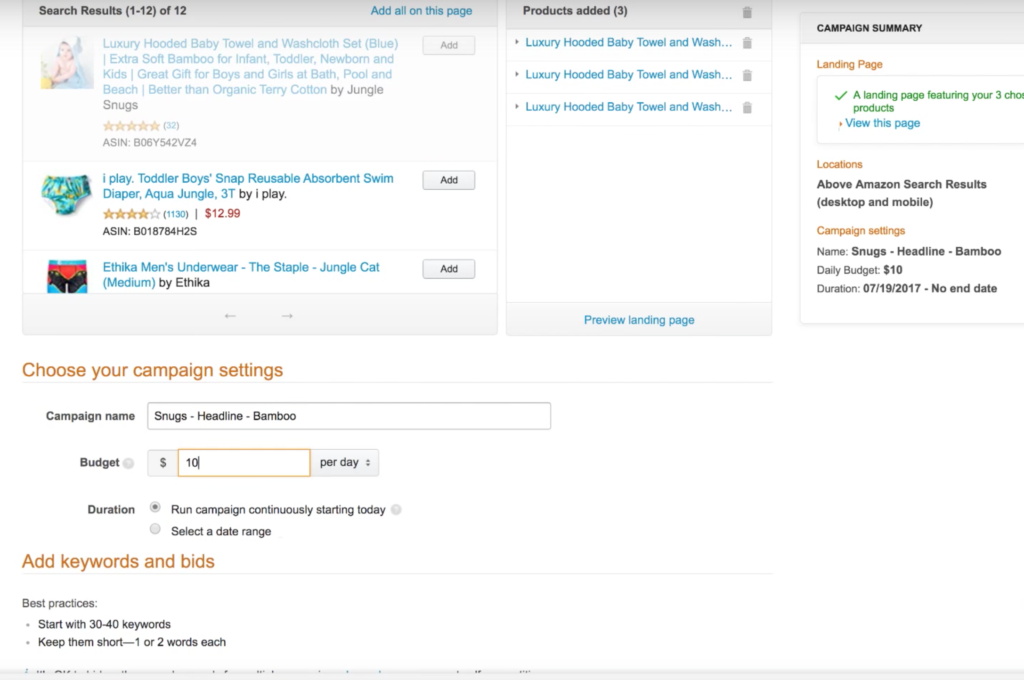This screenshot has height=680, width=1024.
Task: Remove the third added product with trash icon
Action: click(747, 107)
